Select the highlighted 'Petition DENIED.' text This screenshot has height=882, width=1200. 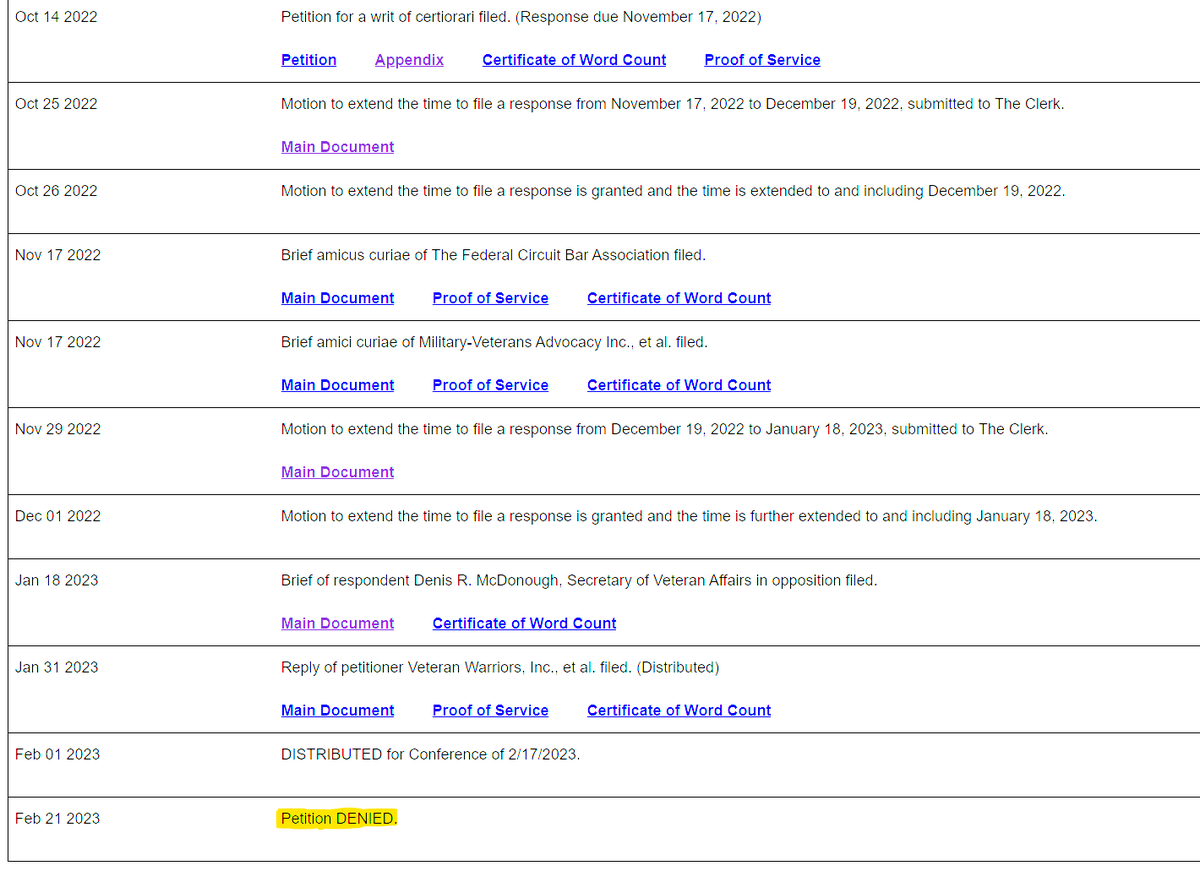338,818
